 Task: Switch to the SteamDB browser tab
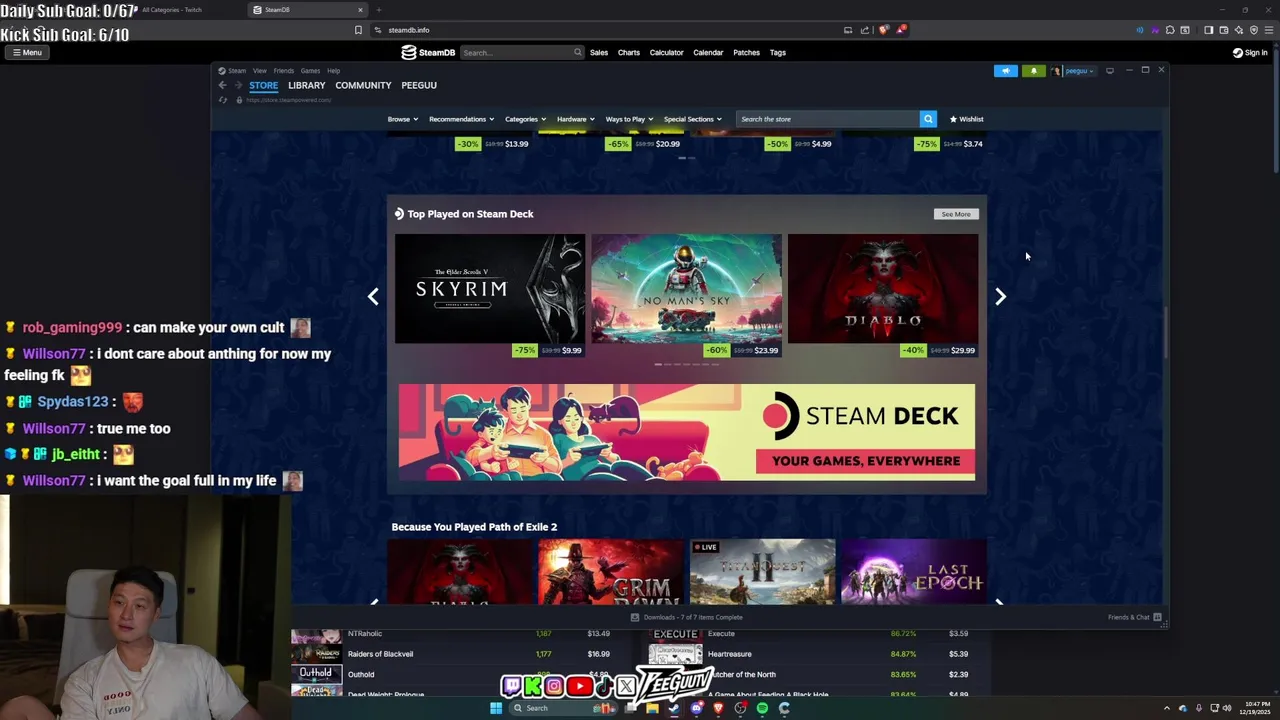307,10
